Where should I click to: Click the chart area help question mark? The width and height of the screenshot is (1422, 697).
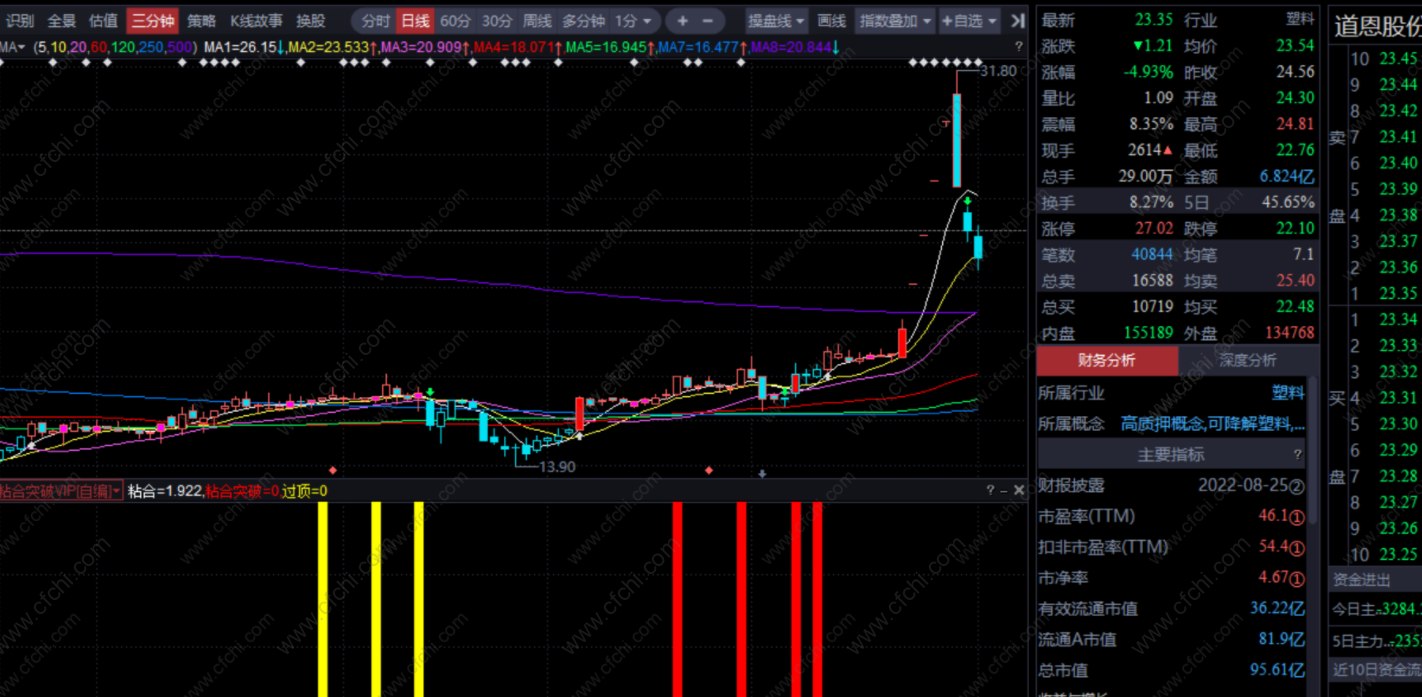1019,46
